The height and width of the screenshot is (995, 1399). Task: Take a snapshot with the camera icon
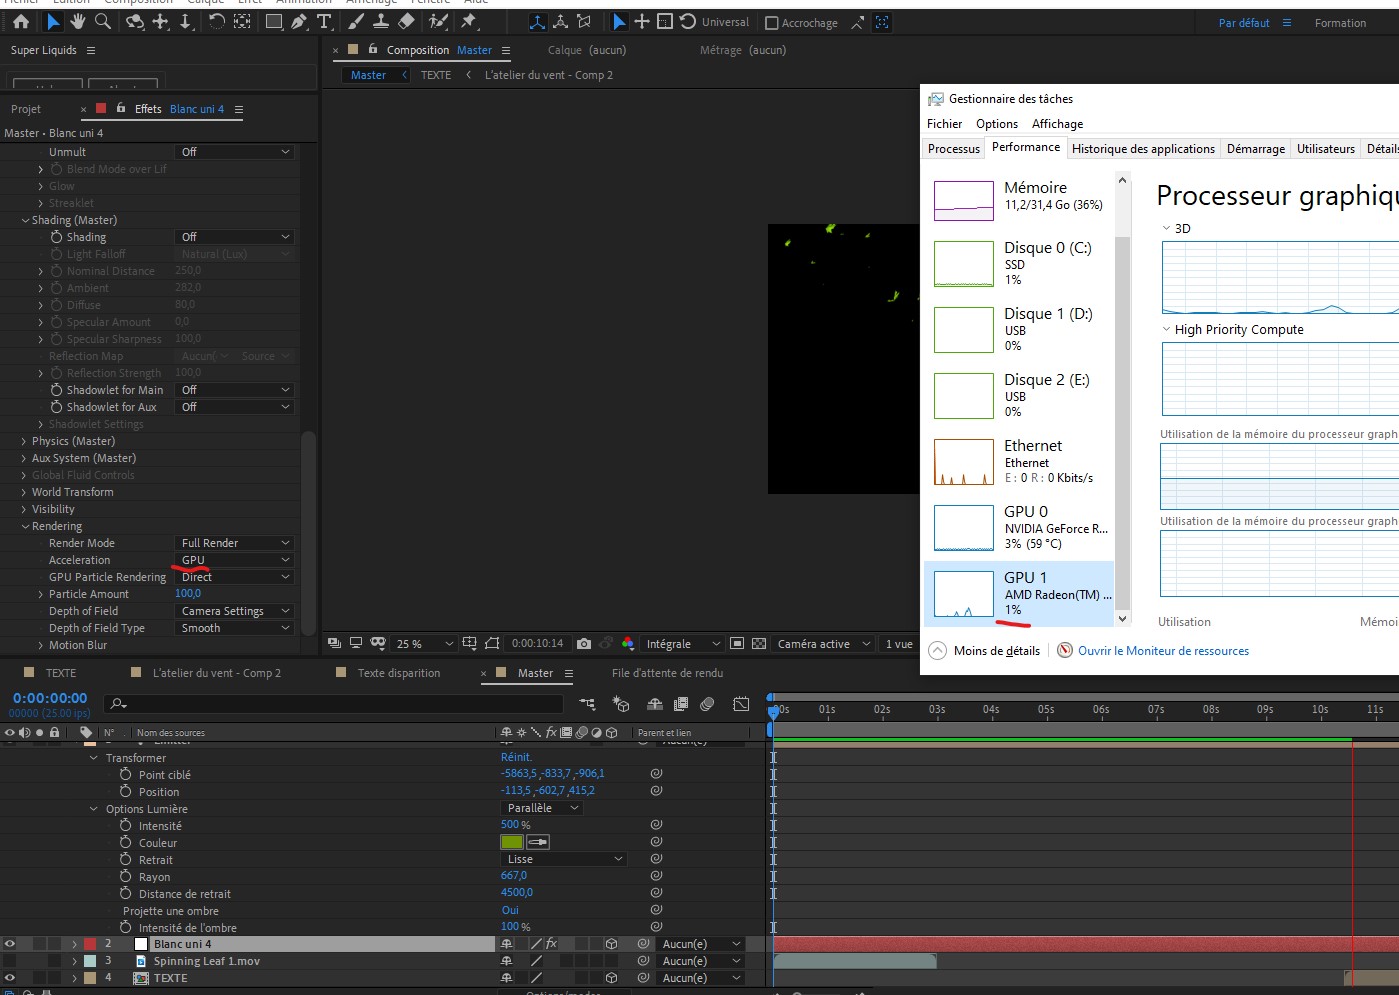coord(584,644)
